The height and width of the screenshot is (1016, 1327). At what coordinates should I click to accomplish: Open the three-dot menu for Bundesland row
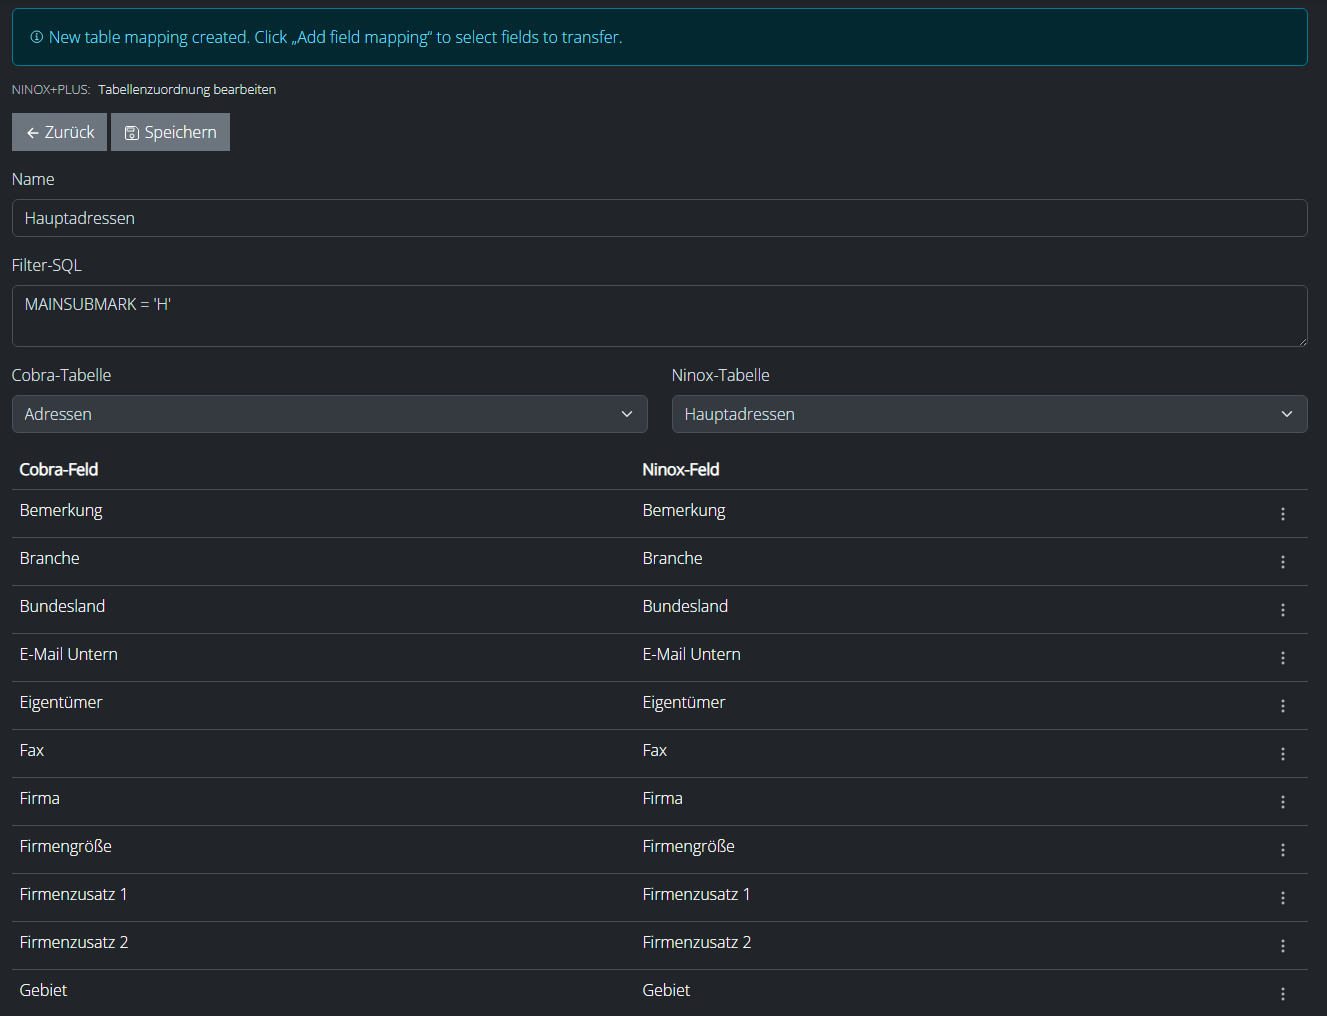tap(1283, 610)
